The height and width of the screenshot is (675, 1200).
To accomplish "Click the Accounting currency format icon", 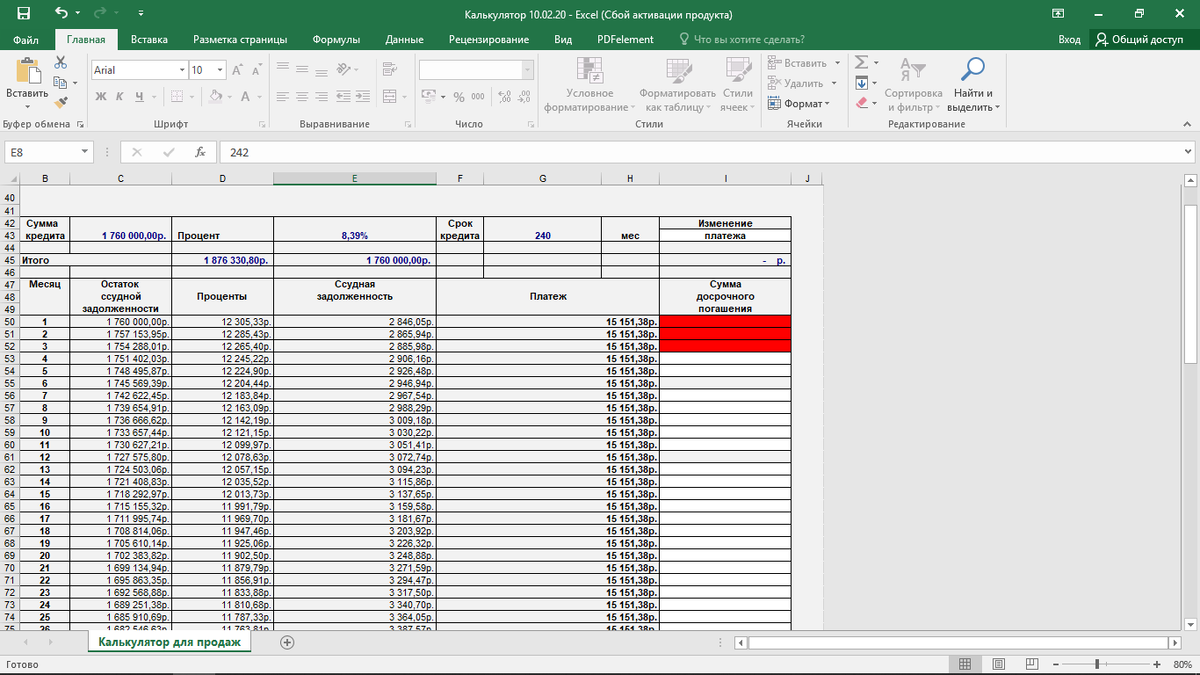I will pos(428,97).
